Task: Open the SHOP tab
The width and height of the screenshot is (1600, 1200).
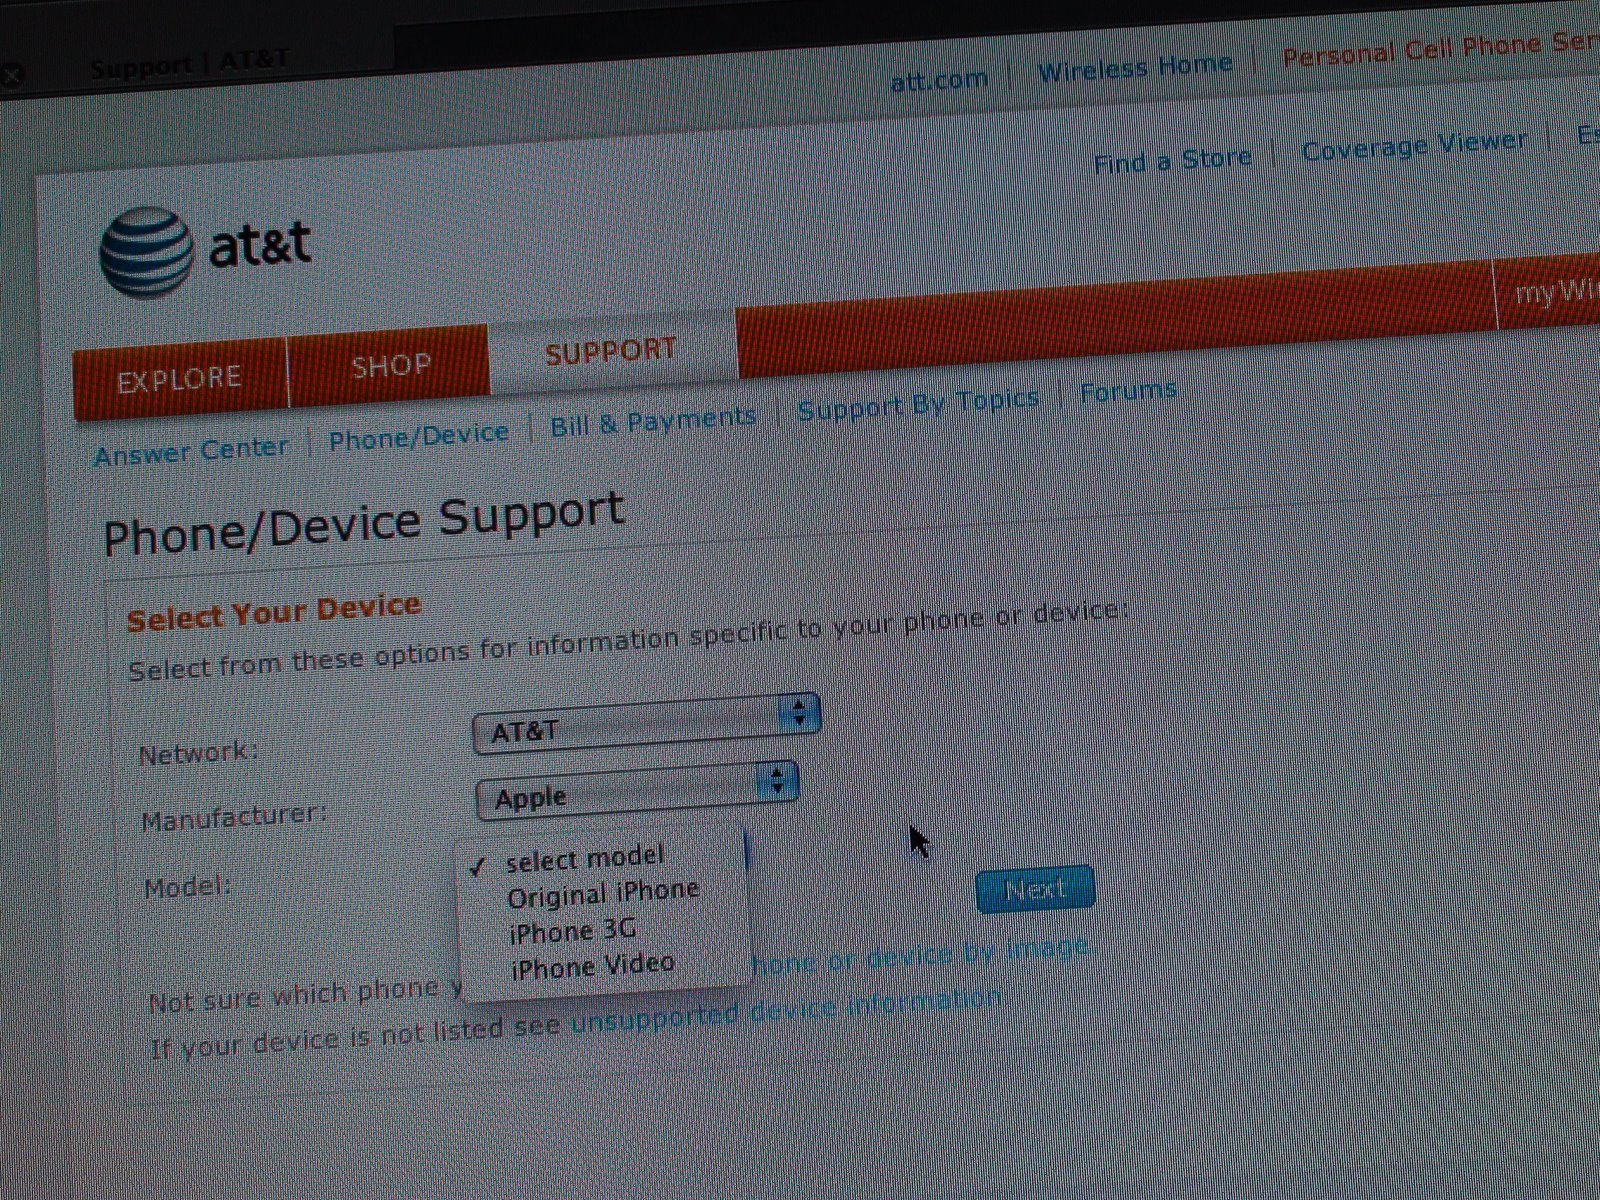Action: [x=390, y=365]
